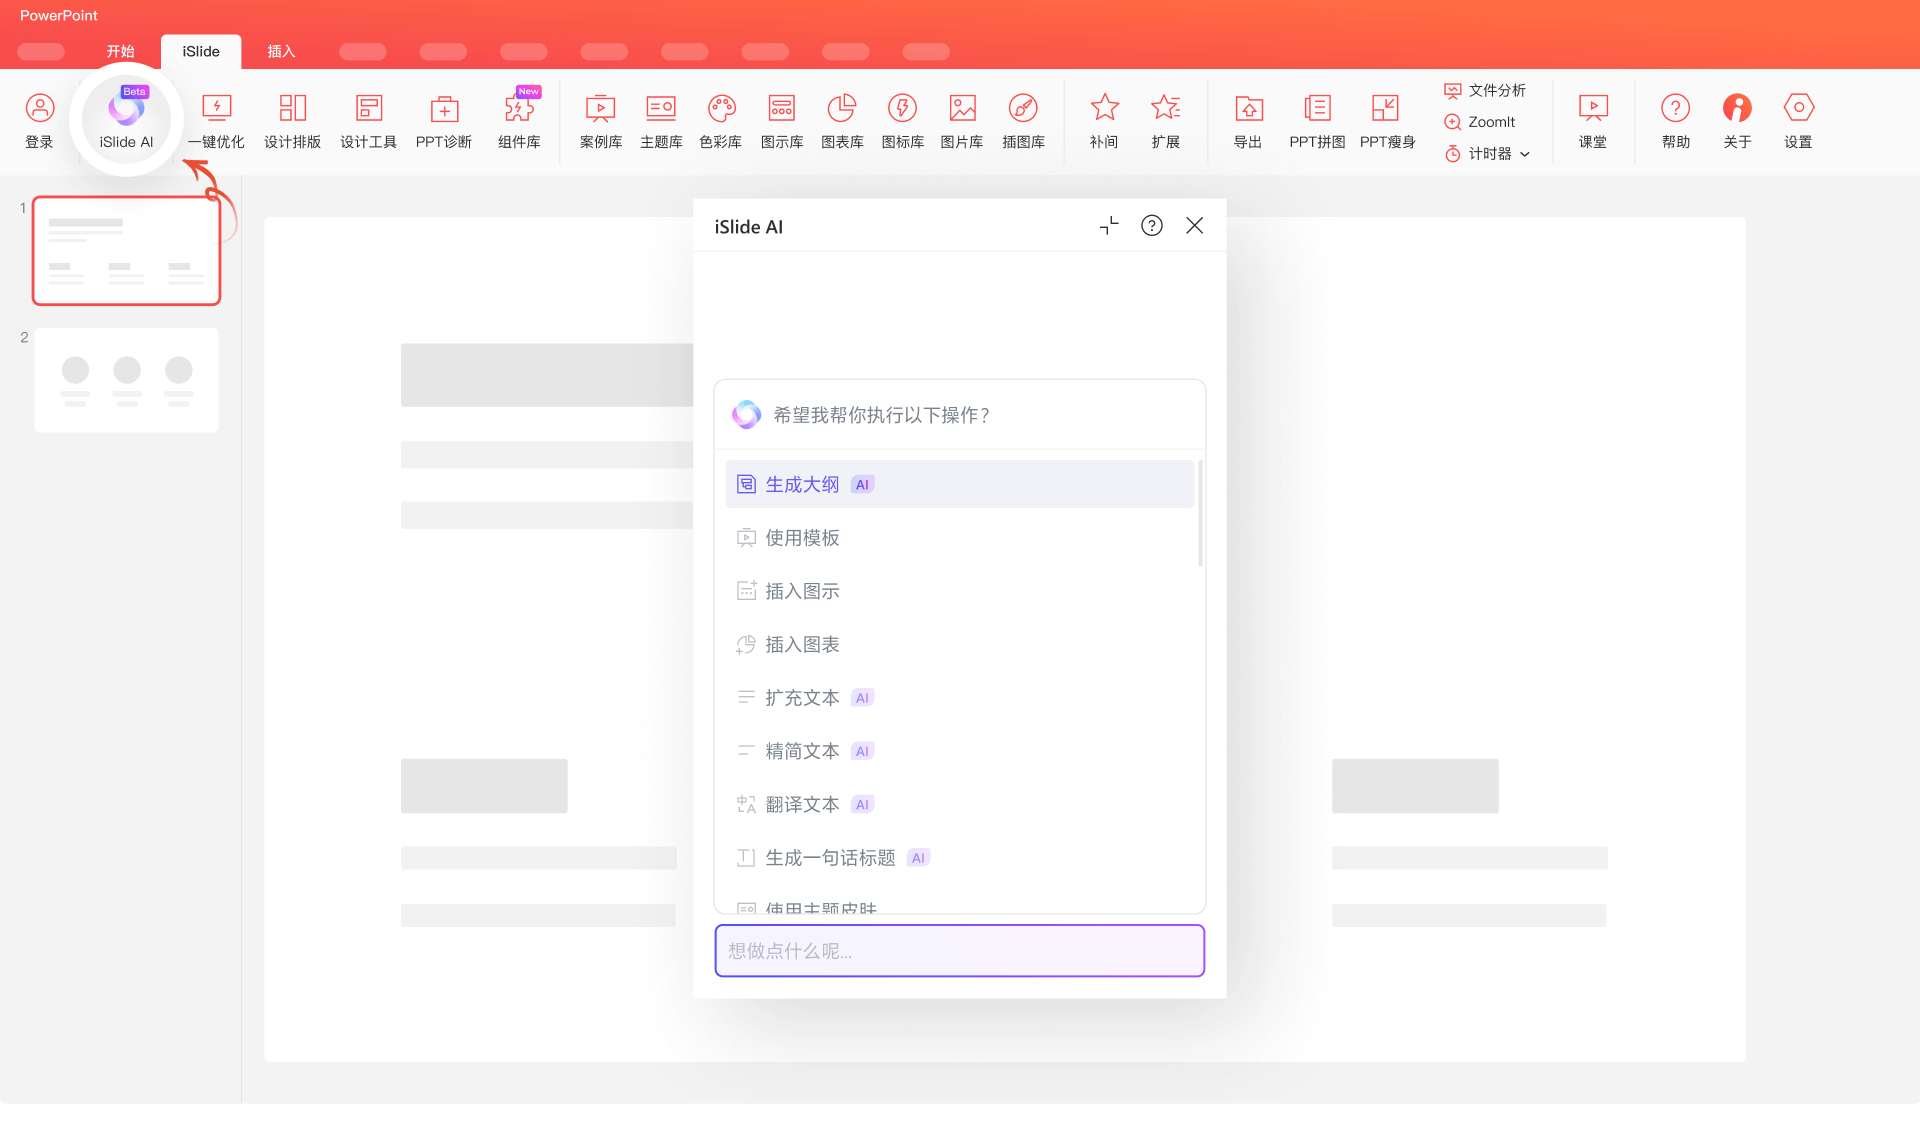The height and width of the screenshot is (1132, 1920).
Task: Open 插图库 illustration library
Action: click(1023, 120)
